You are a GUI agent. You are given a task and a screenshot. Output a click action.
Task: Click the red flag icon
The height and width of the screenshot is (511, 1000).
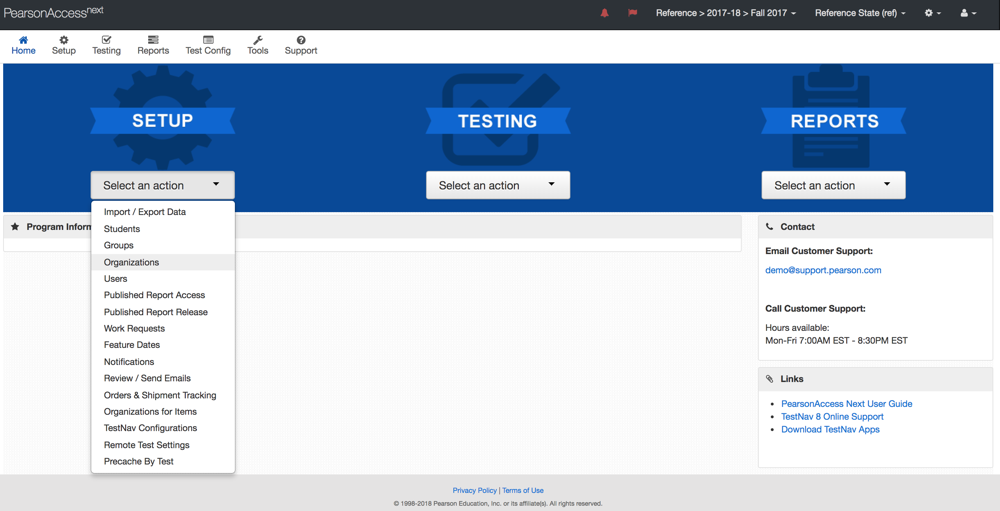click(632, 14)
